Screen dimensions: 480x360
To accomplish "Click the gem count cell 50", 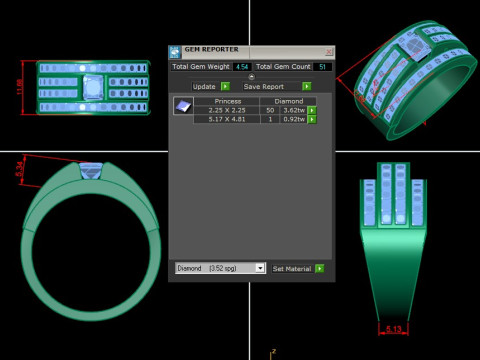I will pos(270,110).
